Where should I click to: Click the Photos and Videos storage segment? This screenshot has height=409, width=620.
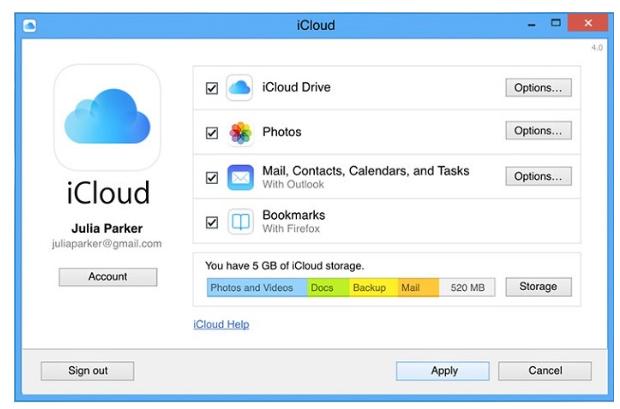click(x=257, y=288)
